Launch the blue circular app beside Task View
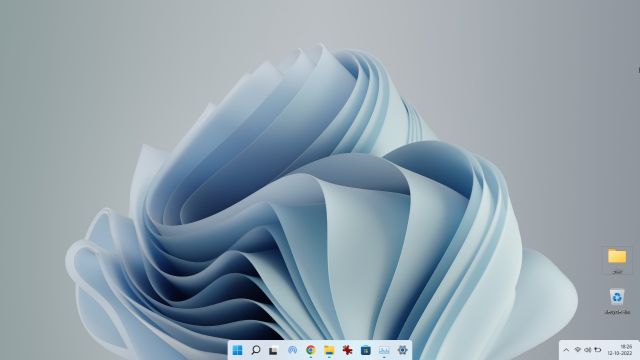This screenshot has height=360, width=640. (292, 350)
